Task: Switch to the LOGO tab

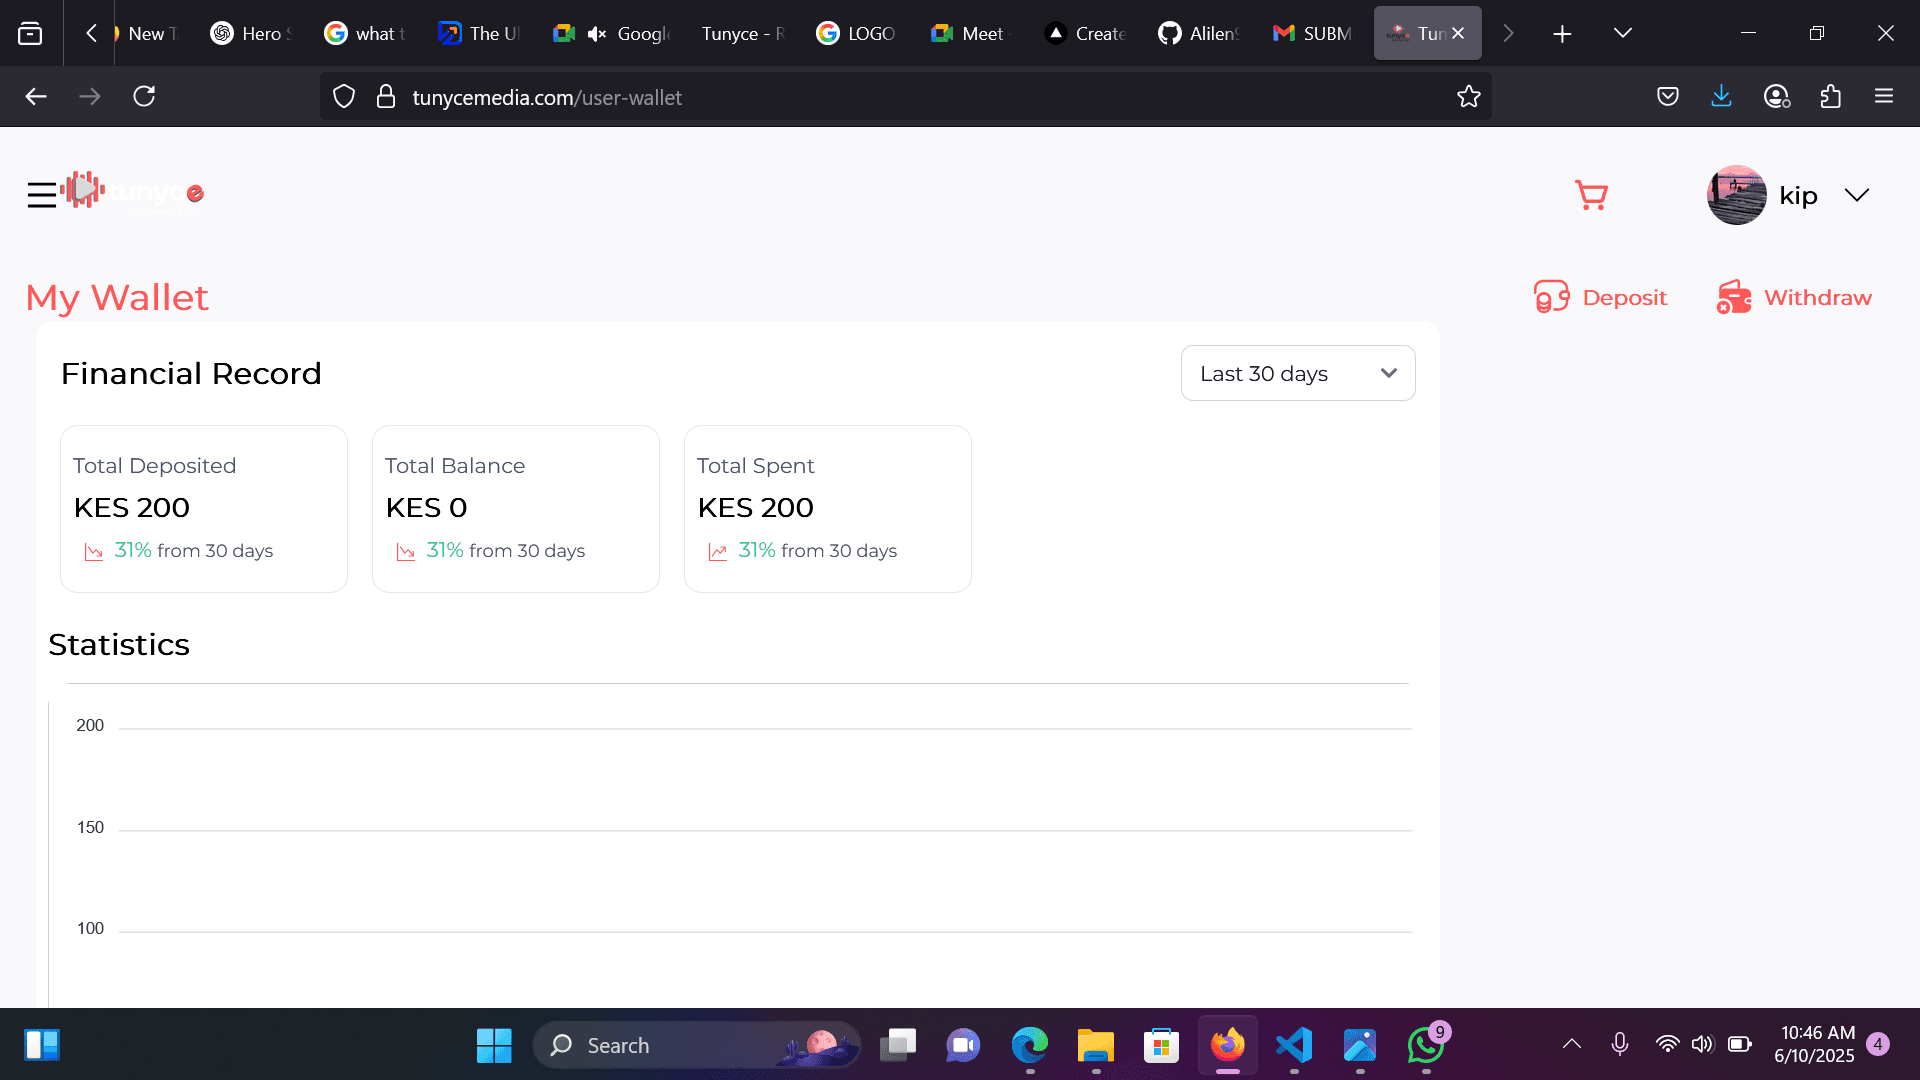Action: click(x=856, y=33)
